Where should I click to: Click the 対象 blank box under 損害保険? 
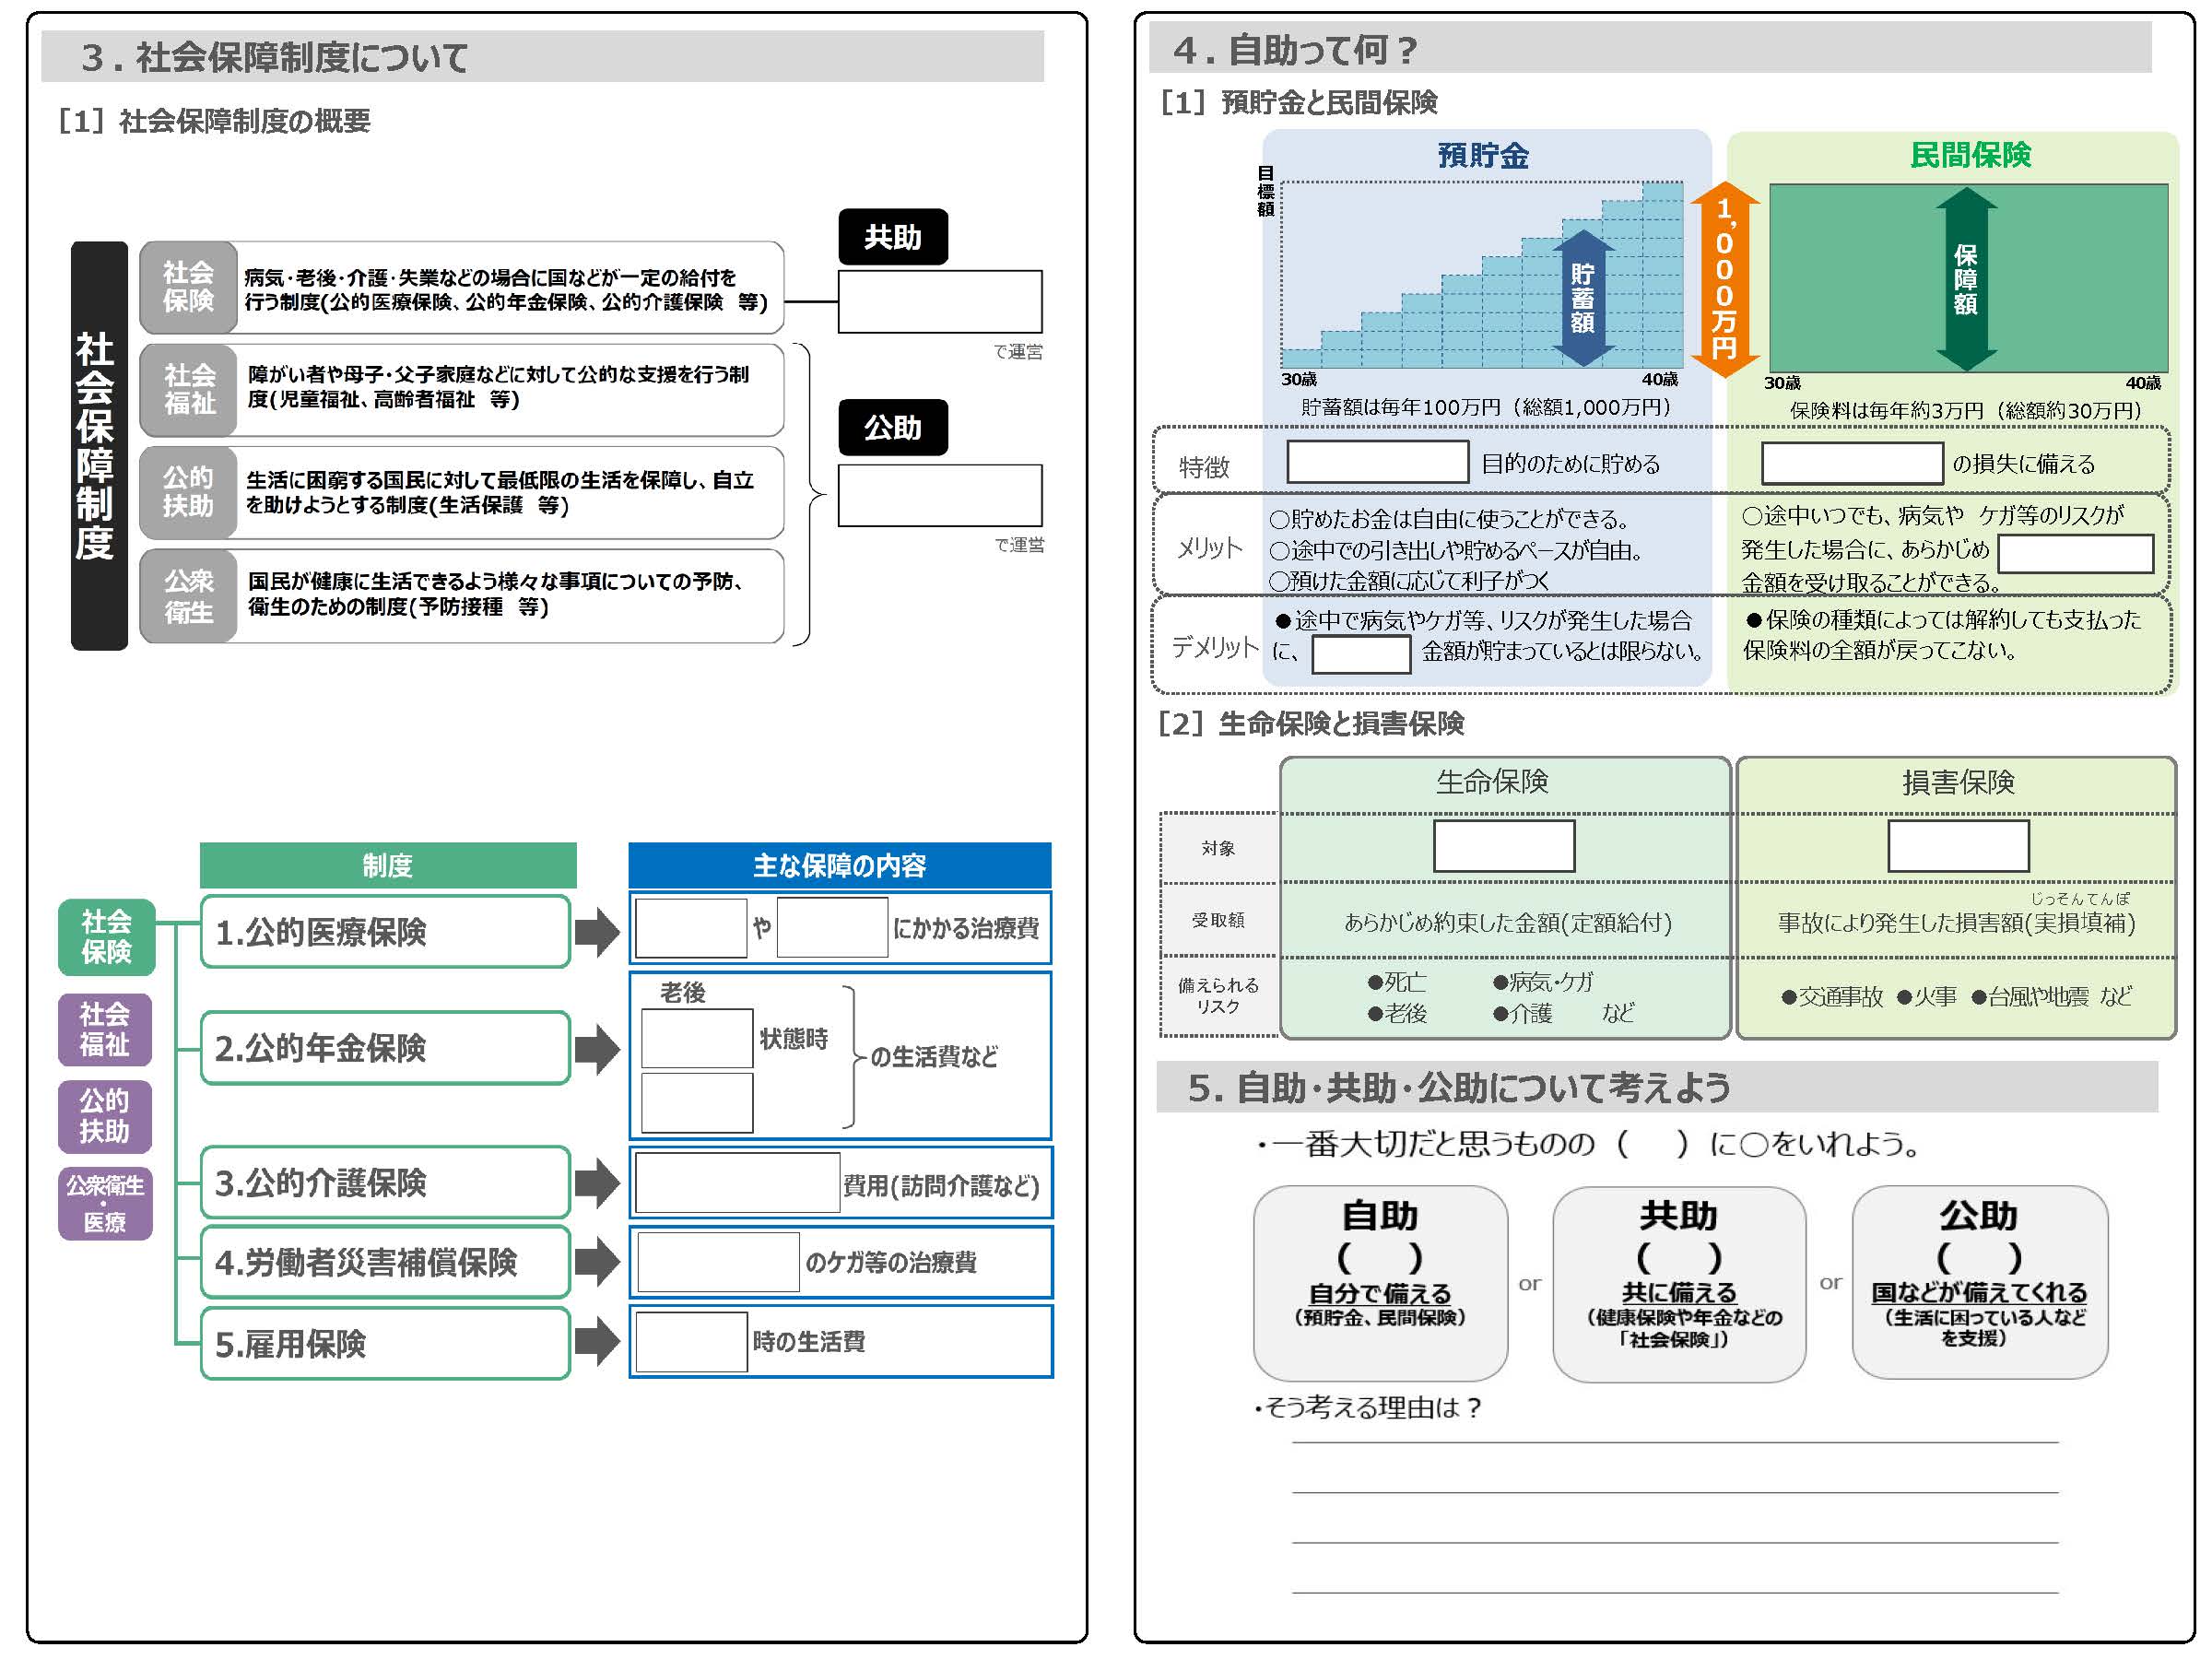pyautogui.click(x=1958, y=846)
